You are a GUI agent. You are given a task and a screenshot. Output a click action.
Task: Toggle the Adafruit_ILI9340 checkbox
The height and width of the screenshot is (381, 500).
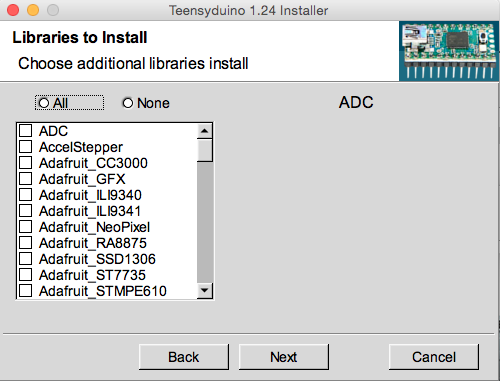(x=26, y=195)
